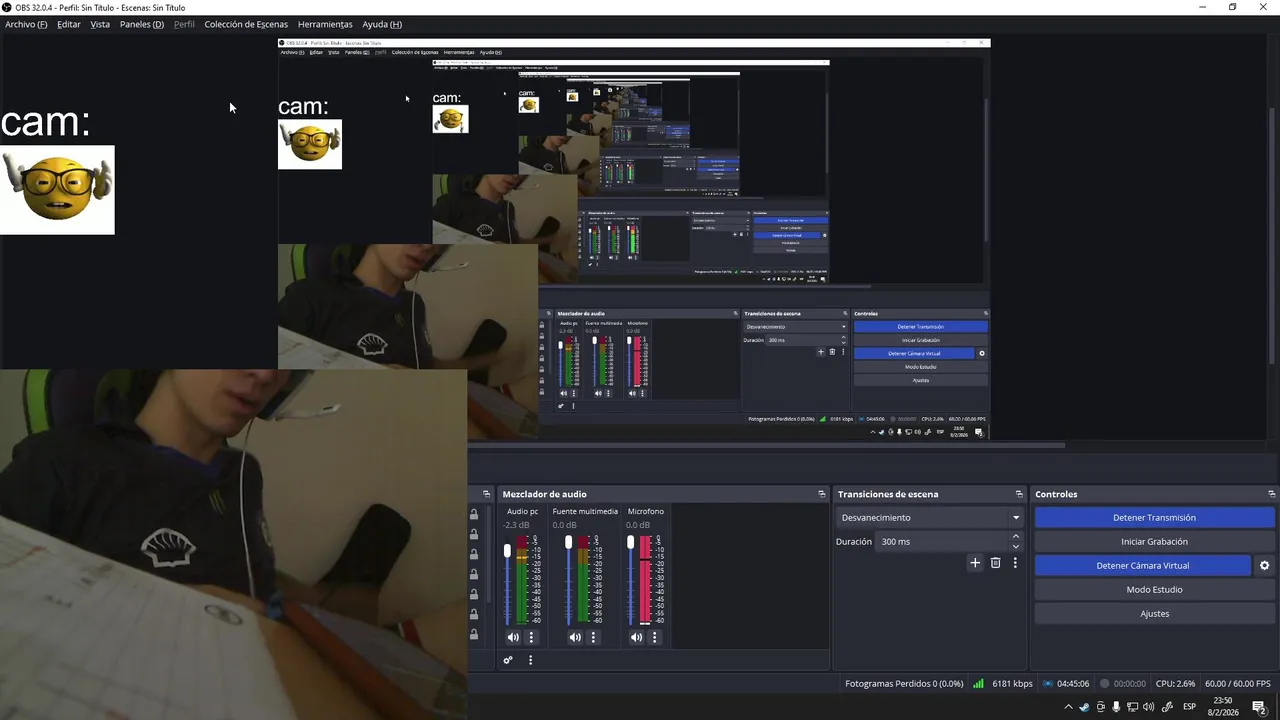This screenshot has width=1280, height=720.
Task: Open Ajustes settings button
Action: click(x=1154, y=613)
